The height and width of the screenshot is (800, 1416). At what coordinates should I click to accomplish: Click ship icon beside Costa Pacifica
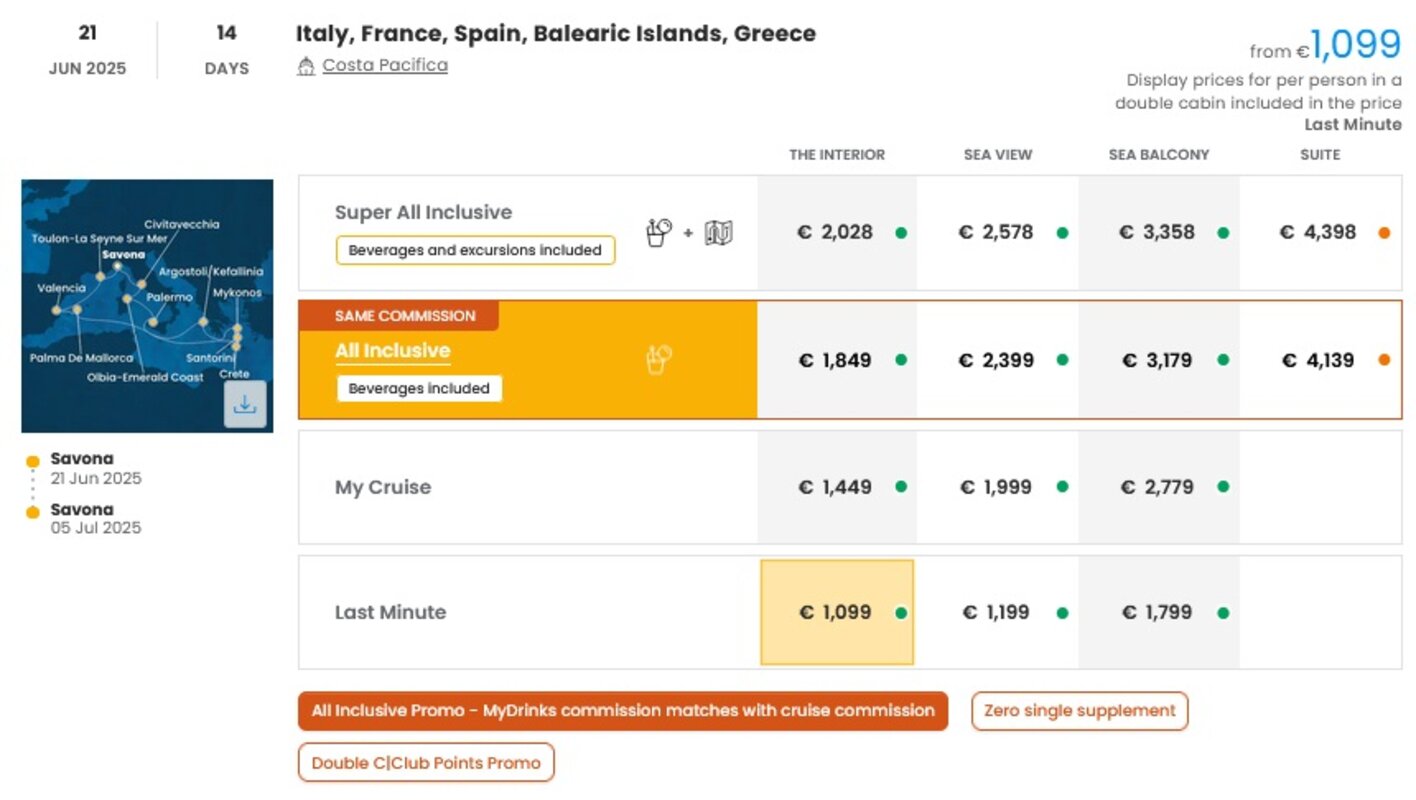(306, 66)
